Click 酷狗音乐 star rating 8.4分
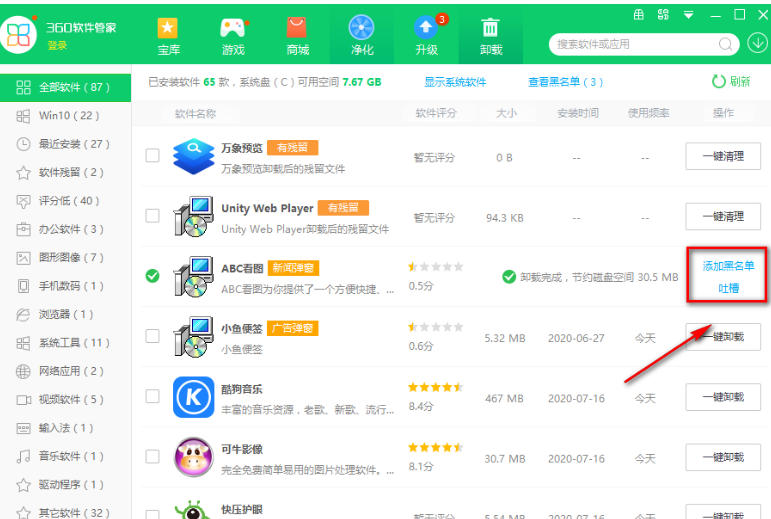The width and height of the screenshot is (771, 519). pos(435,387)
